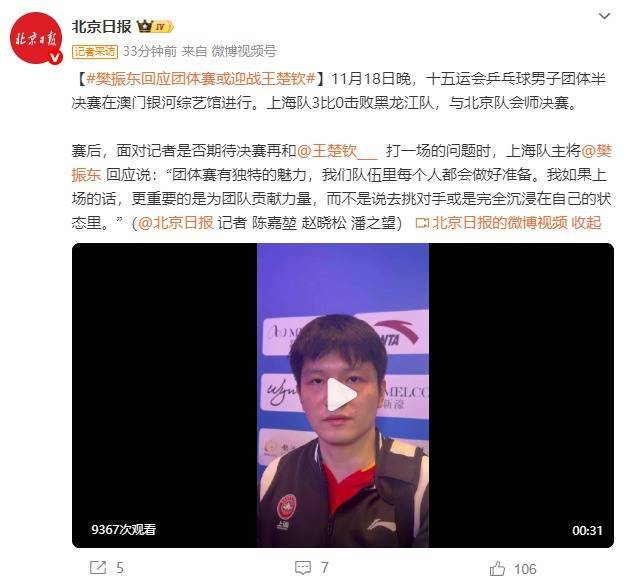Like the post with thumbs-up icon
Image resolution: width=628 pixels, height=586 pixels.
click(497, 569)
